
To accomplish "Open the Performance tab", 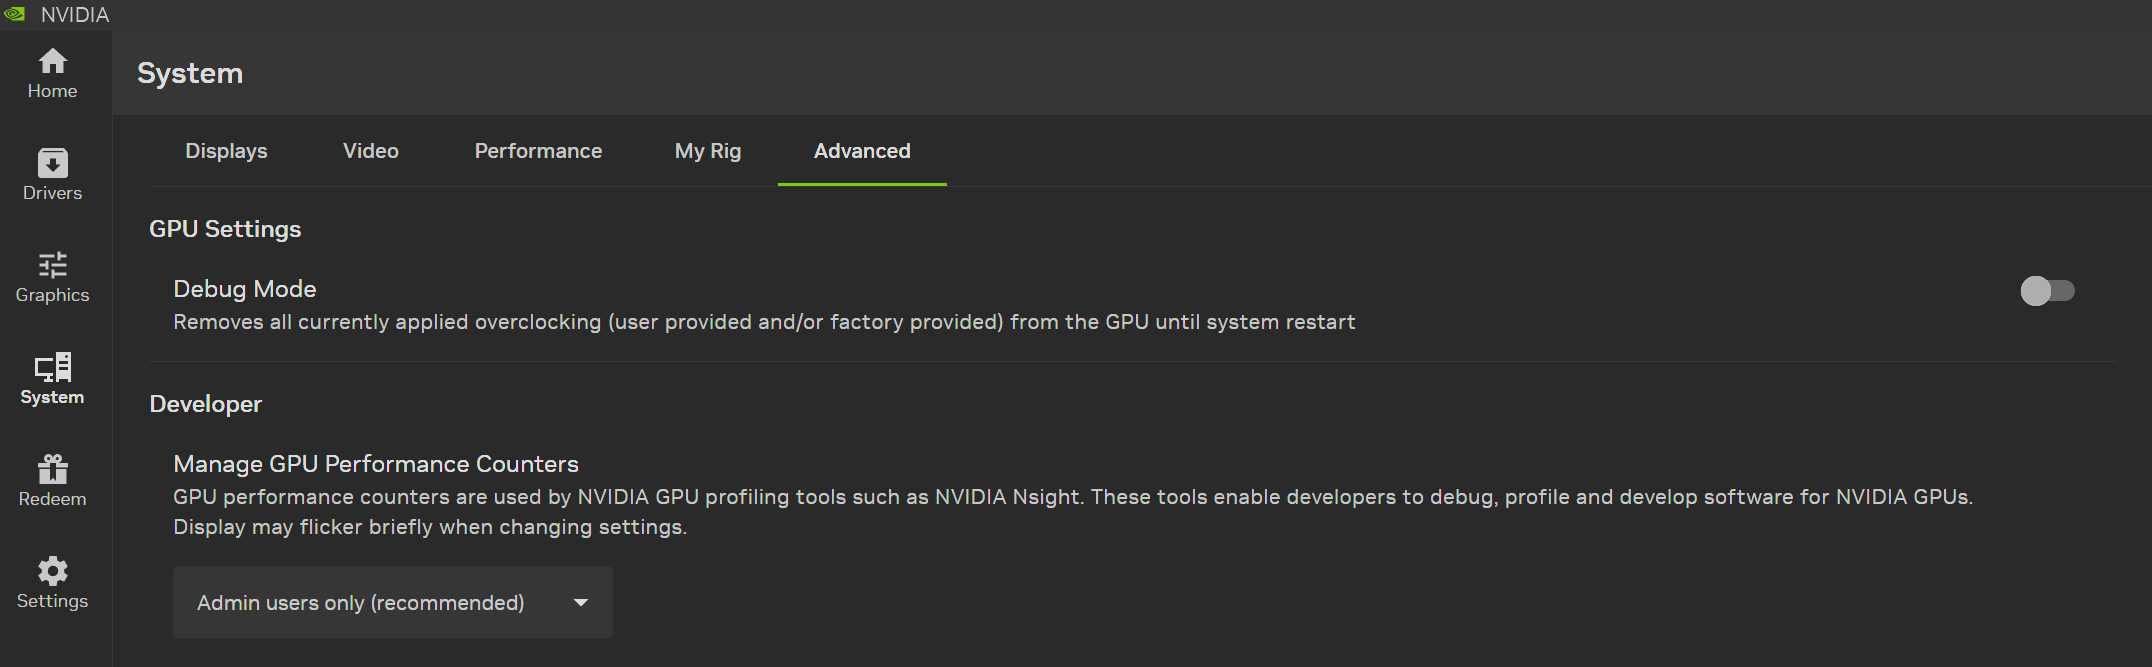I will [538, 151].
